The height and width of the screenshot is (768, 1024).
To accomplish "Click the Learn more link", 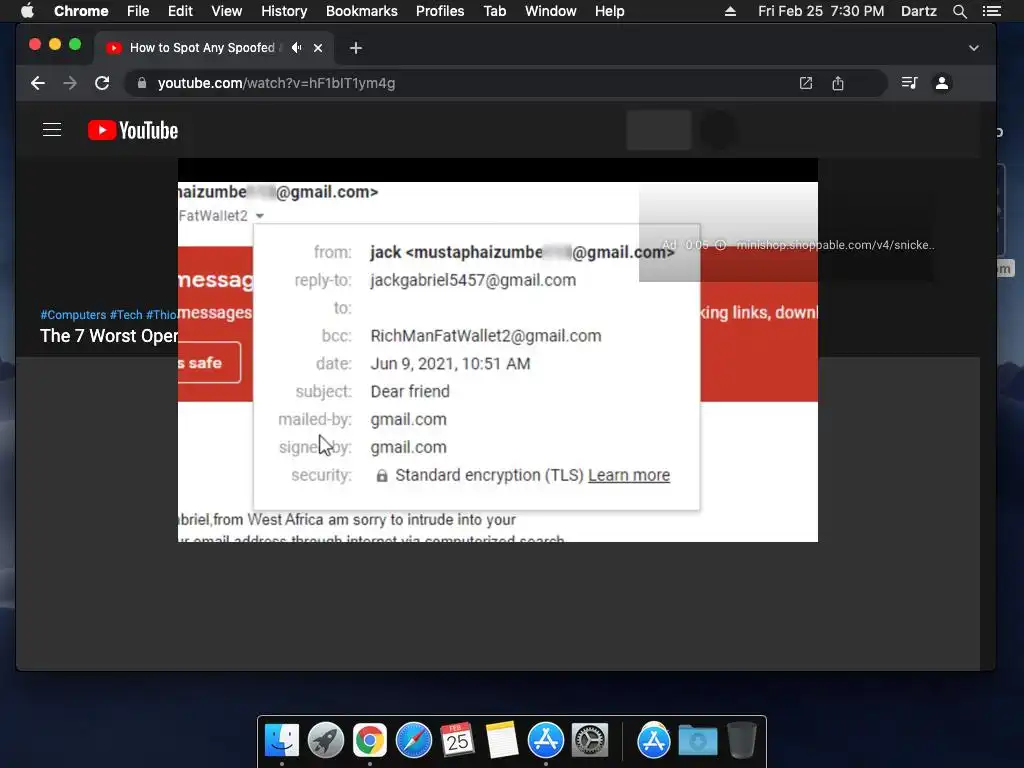I will pos(629,475).
